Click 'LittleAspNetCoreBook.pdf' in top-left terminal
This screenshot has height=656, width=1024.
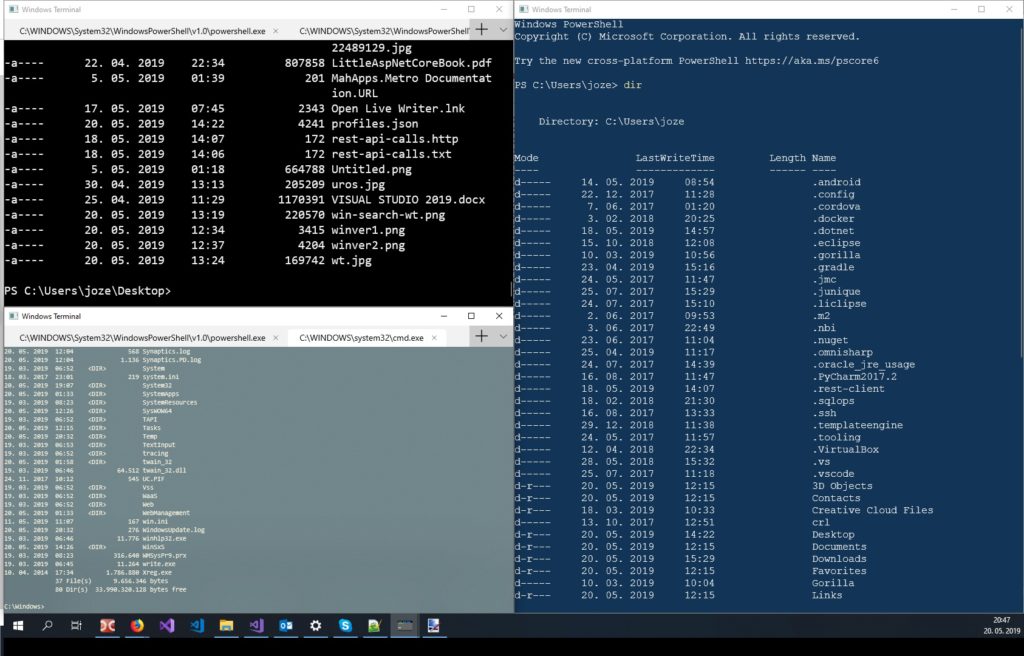click(x=411, y=63)
